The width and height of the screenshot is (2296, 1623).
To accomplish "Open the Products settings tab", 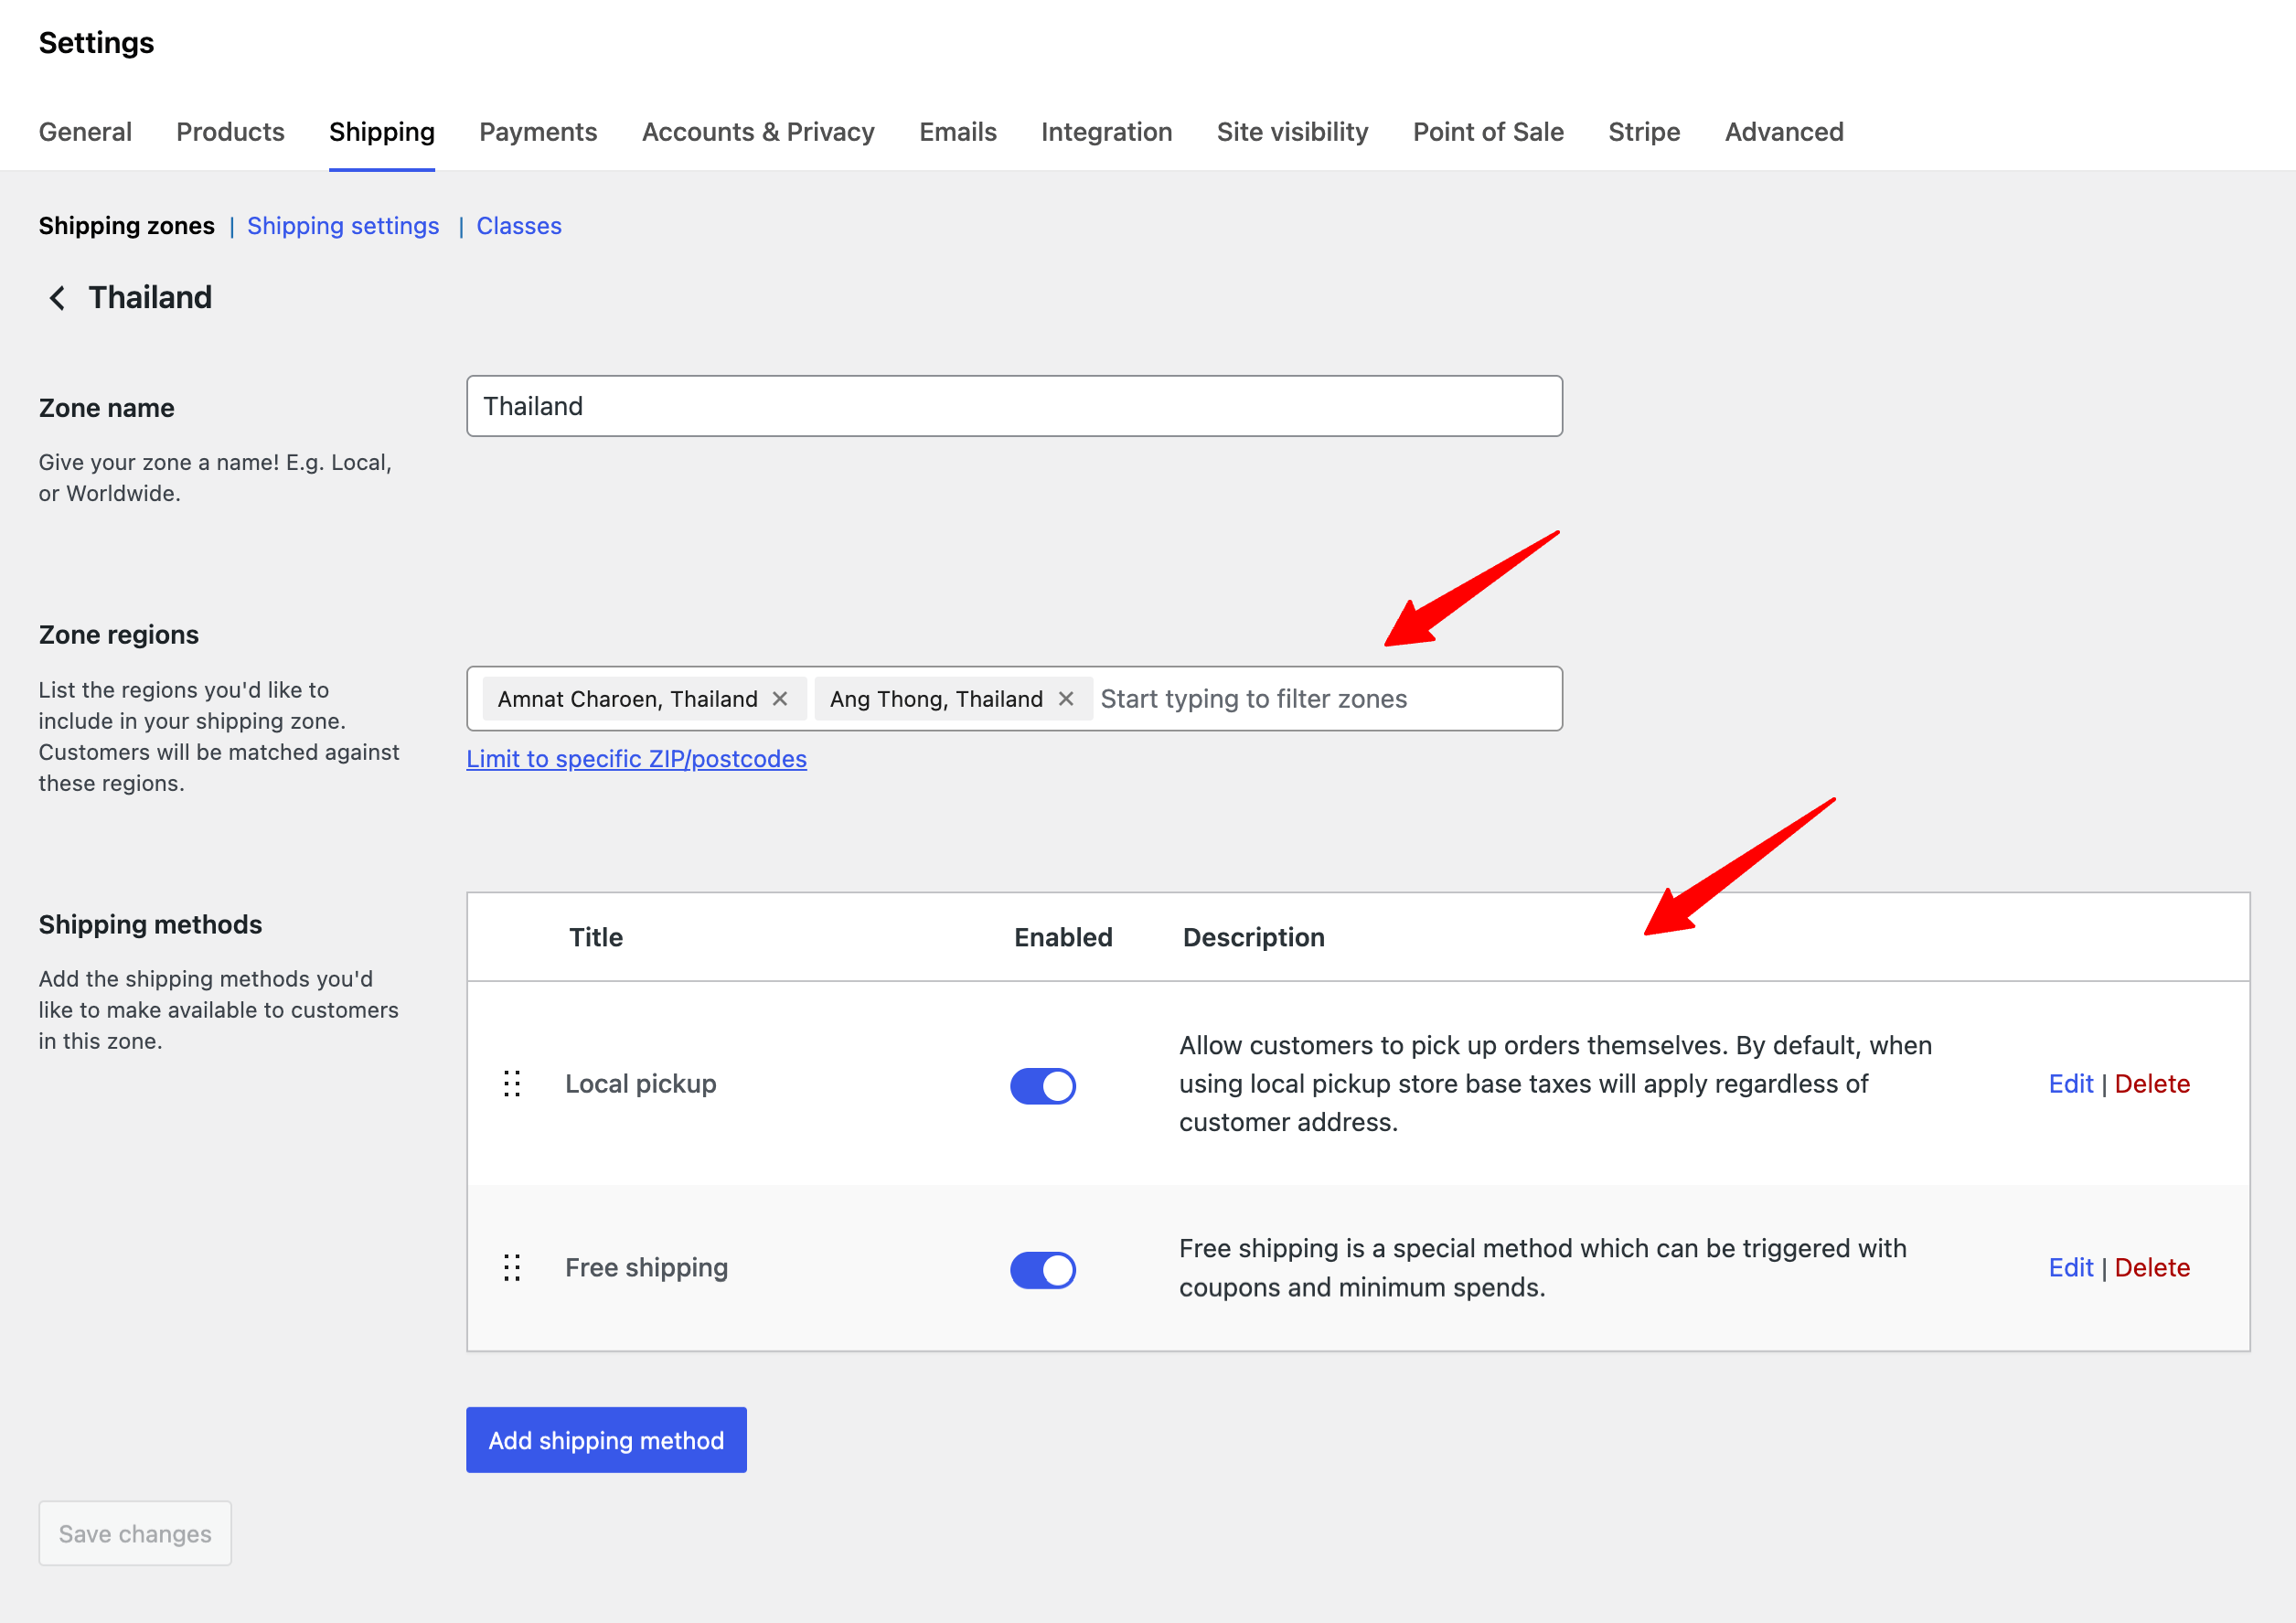I will pos(230,132).
